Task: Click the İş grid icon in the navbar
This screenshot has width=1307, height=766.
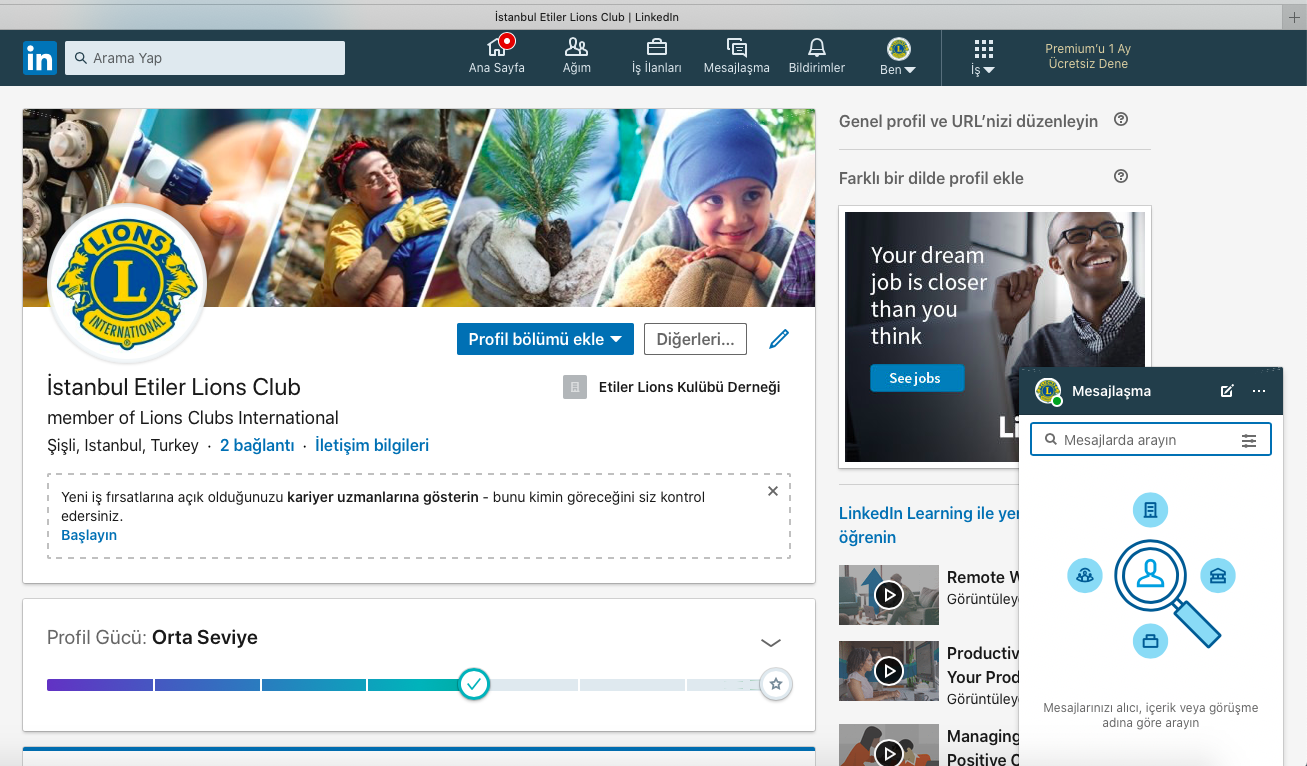Action: 983,48
